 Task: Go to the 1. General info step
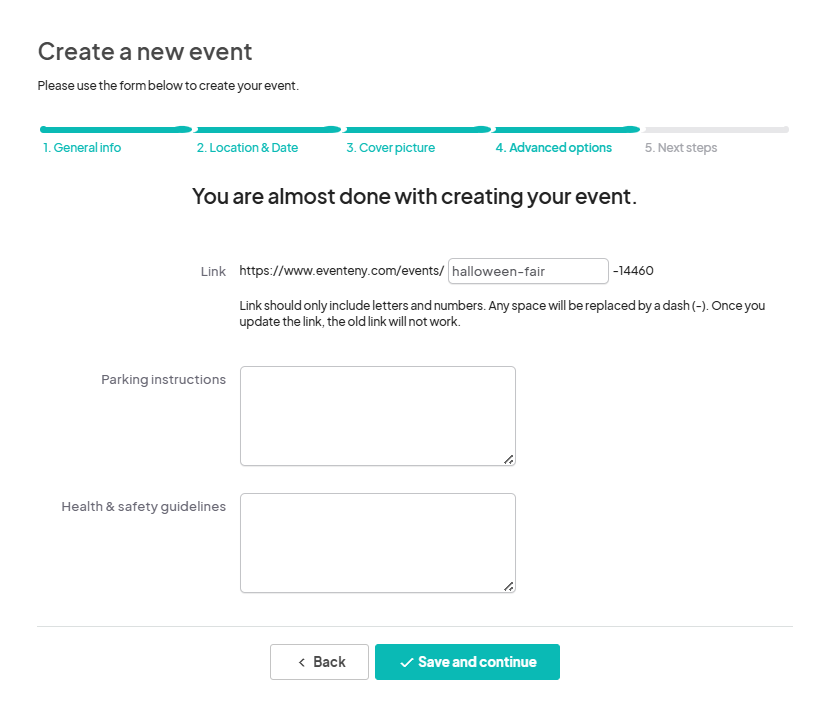pyautogui.click(x=82, y=148)
